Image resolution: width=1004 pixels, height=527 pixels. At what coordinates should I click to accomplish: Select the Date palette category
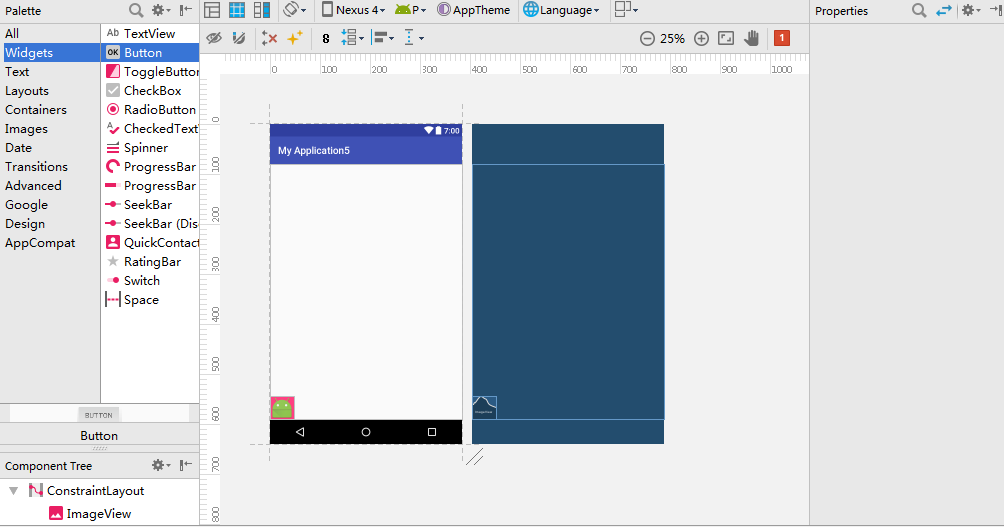[50, 148]
